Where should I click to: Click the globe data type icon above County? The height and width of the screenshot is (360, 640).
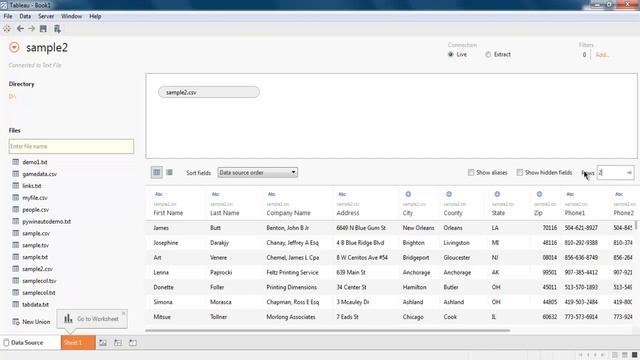tap(449, 194)
